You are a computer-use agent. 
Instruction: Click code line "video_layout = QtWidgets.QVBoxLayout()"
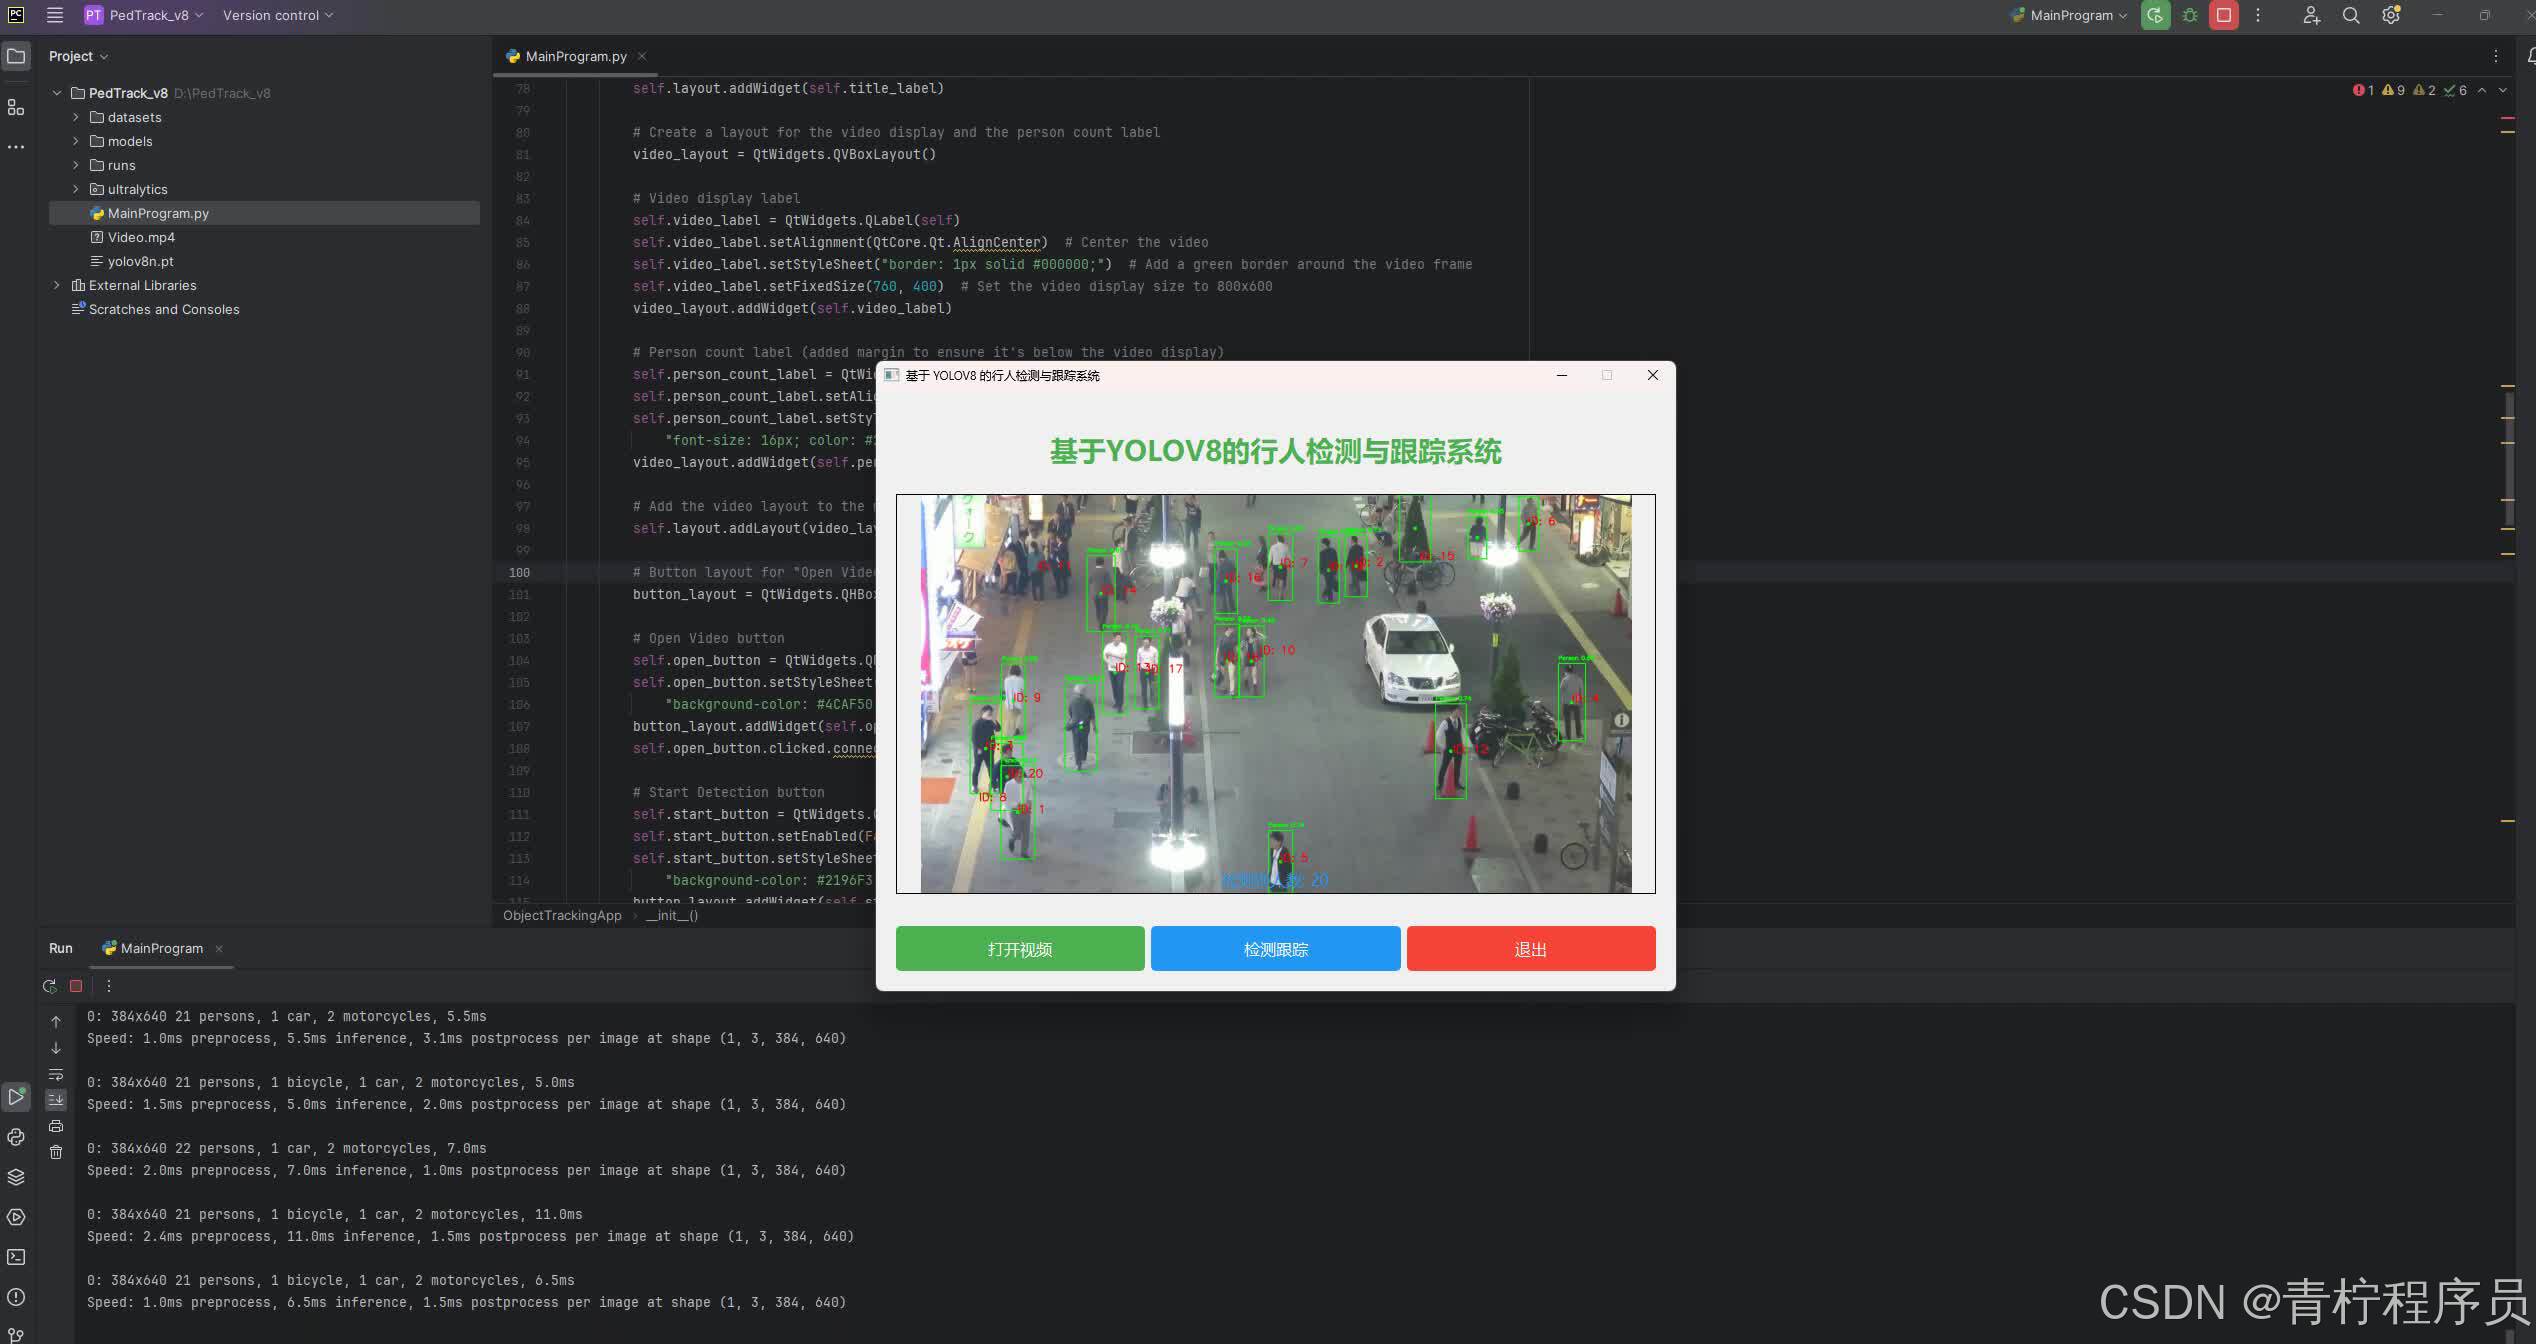pyautogui.click(x=784, y=154)
